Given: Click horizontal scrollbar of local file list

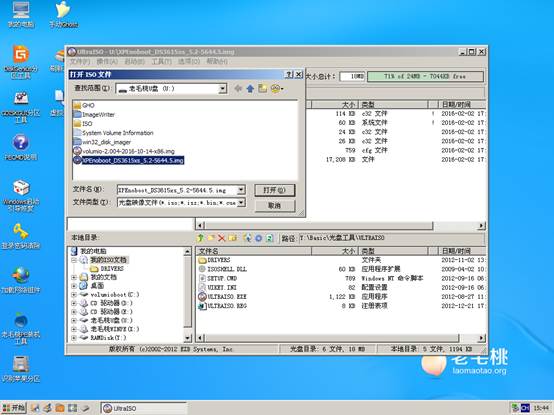Looking at the screenshot, I should [332, 338].
